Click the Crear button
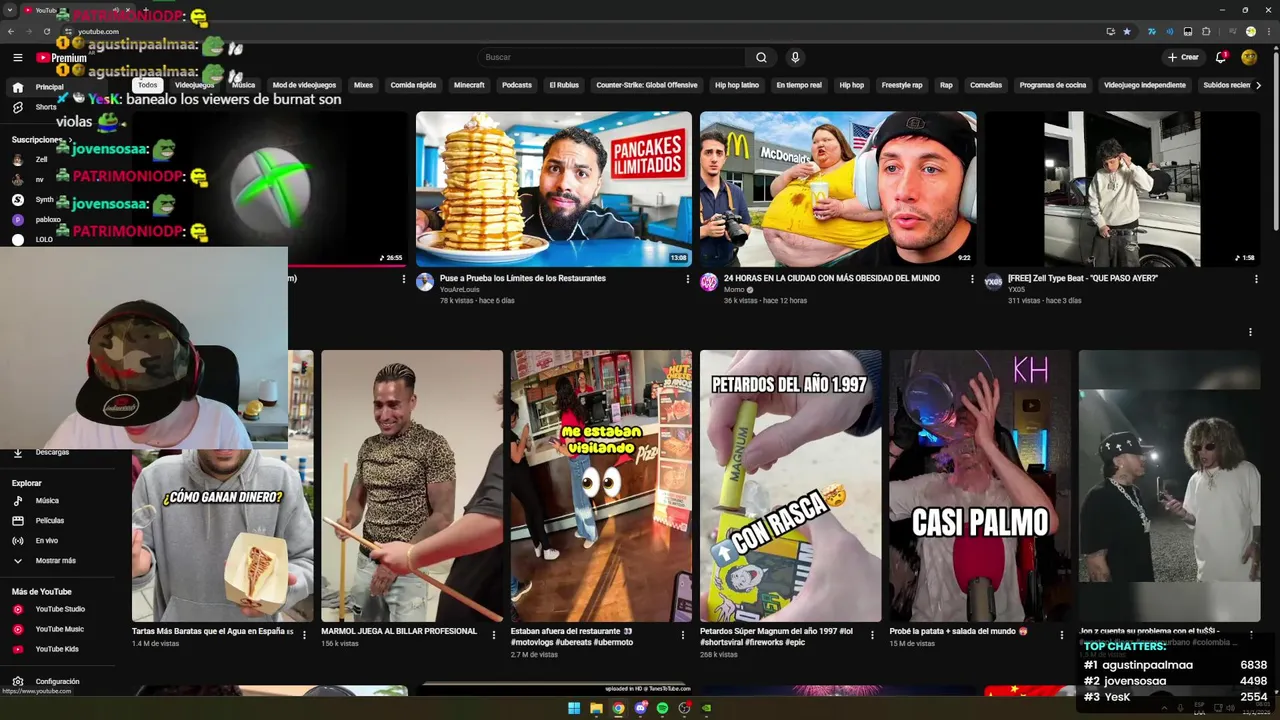1280x720 pixels. [1183, 57]
